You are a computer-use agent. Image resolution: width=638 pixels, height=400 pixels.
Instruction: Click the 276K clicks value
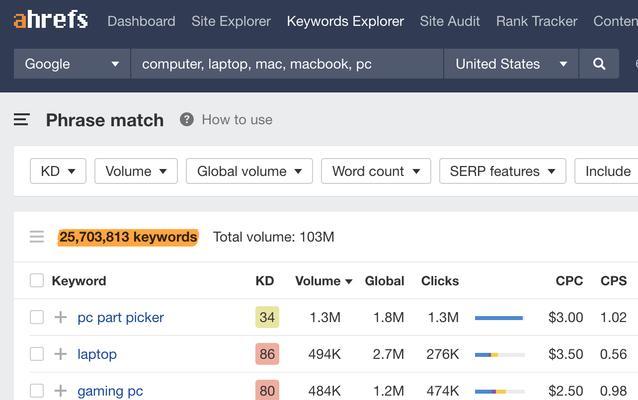click(x=442, y=354)
